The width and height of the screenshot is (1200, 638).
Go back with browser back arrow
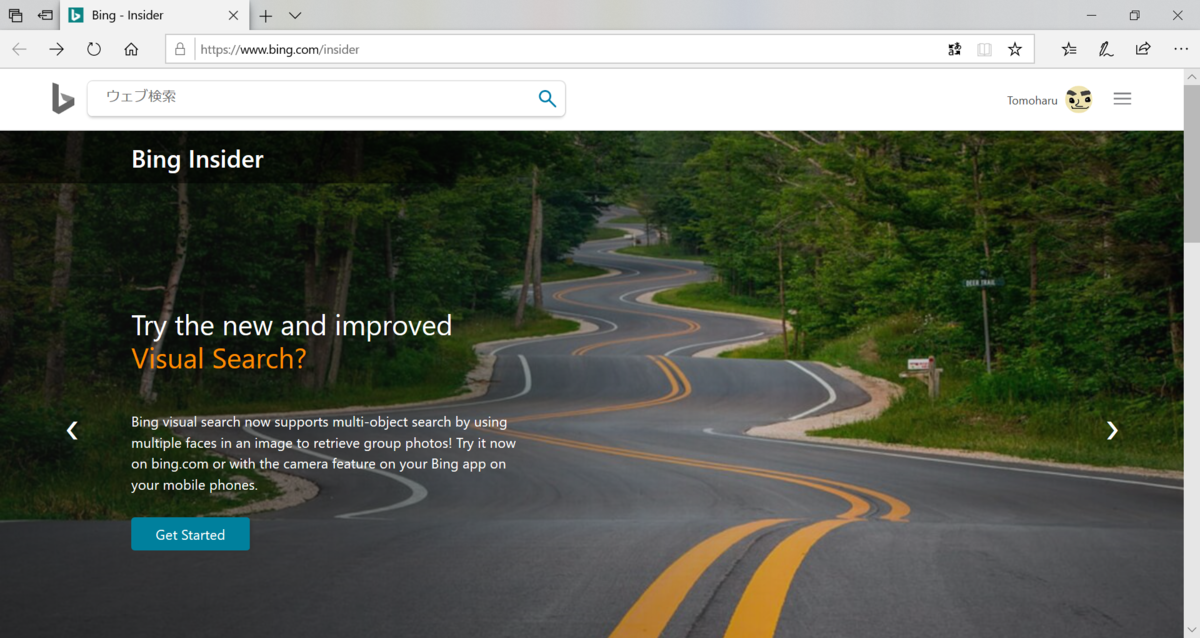coord(19,49)
